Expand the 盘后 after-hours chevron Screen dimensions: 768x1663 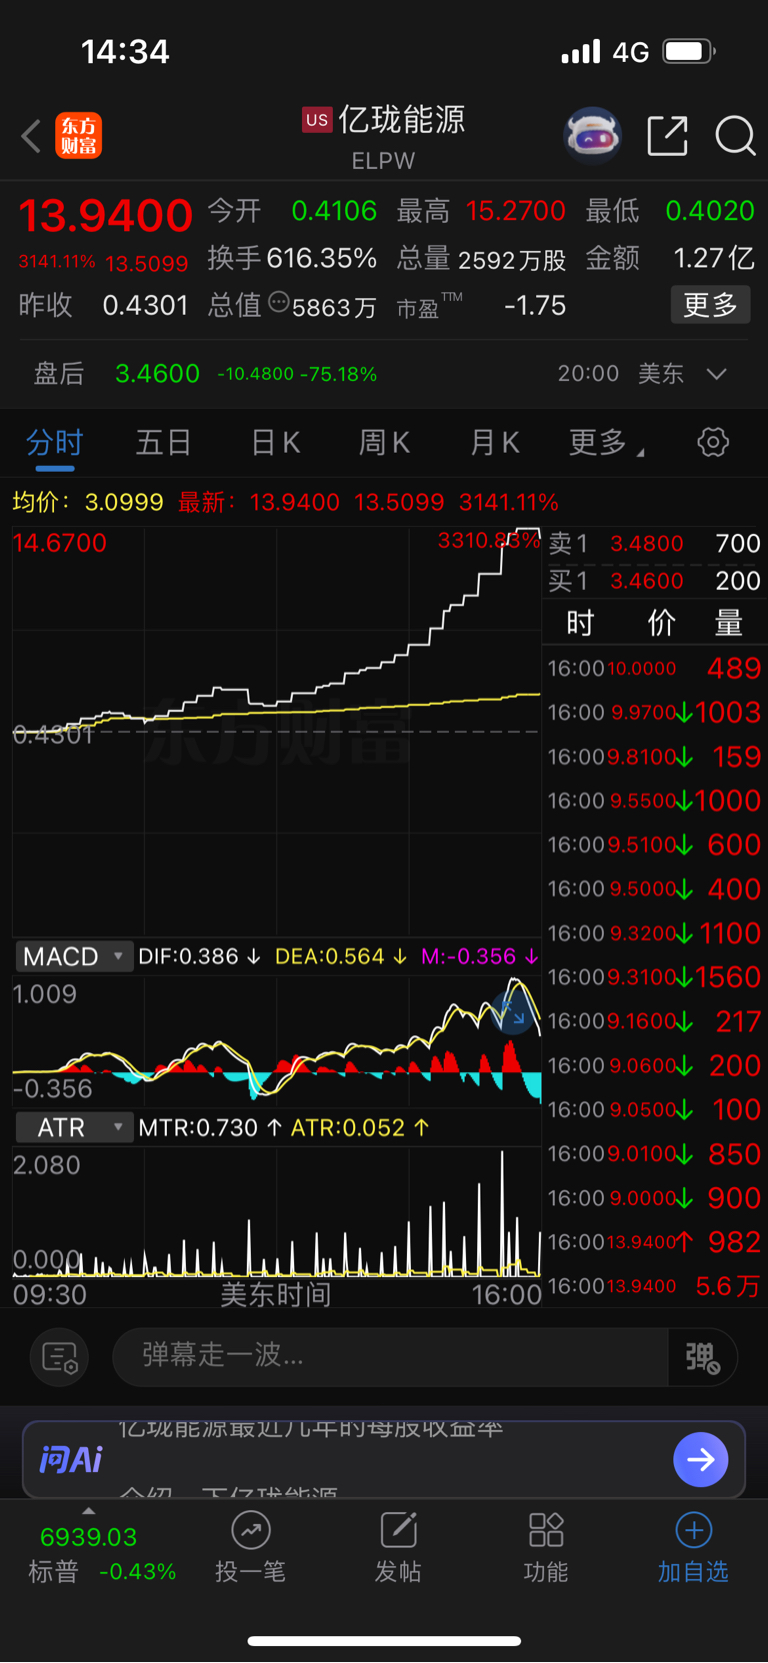(716, 374)
